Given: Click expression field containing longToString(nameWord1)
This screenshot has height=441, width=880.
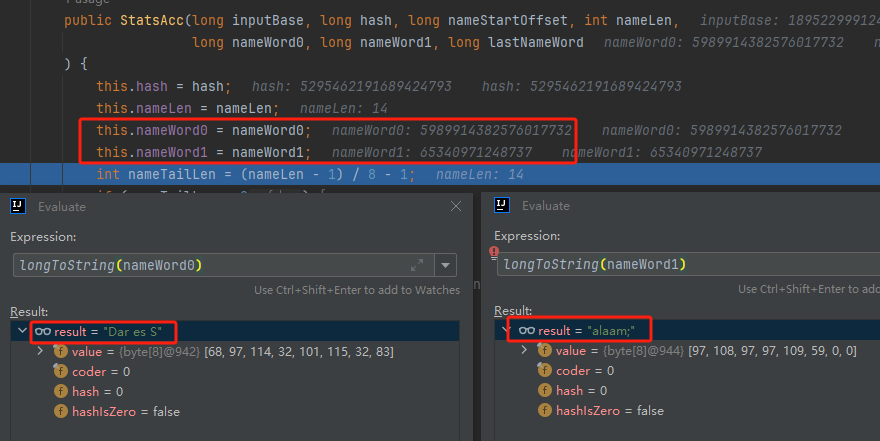Looking at the screenshot, I should (x=689, y=264).
